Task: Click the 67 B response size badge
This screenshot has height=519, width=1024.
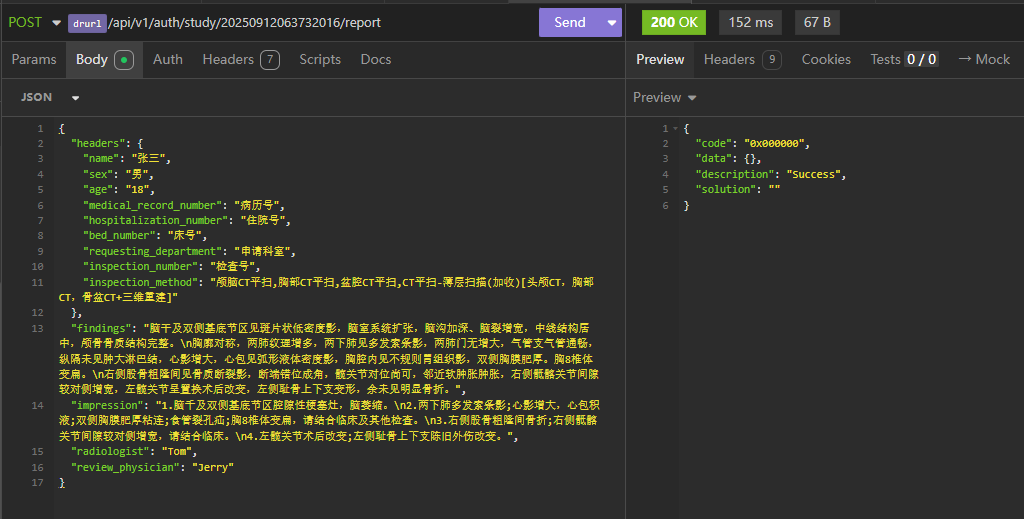Action: click(x=817, y=22)
